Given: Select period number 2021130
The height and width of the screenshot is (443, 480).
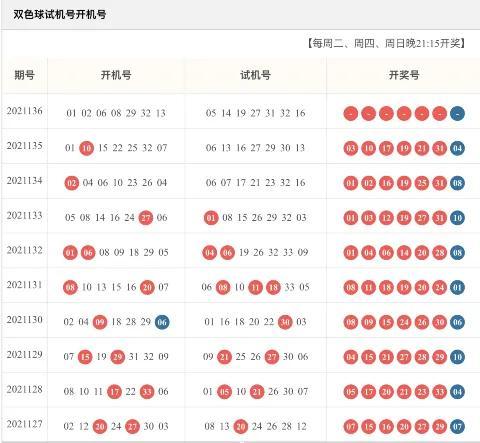Looking at the screenshot, I should tap(25, 320).
